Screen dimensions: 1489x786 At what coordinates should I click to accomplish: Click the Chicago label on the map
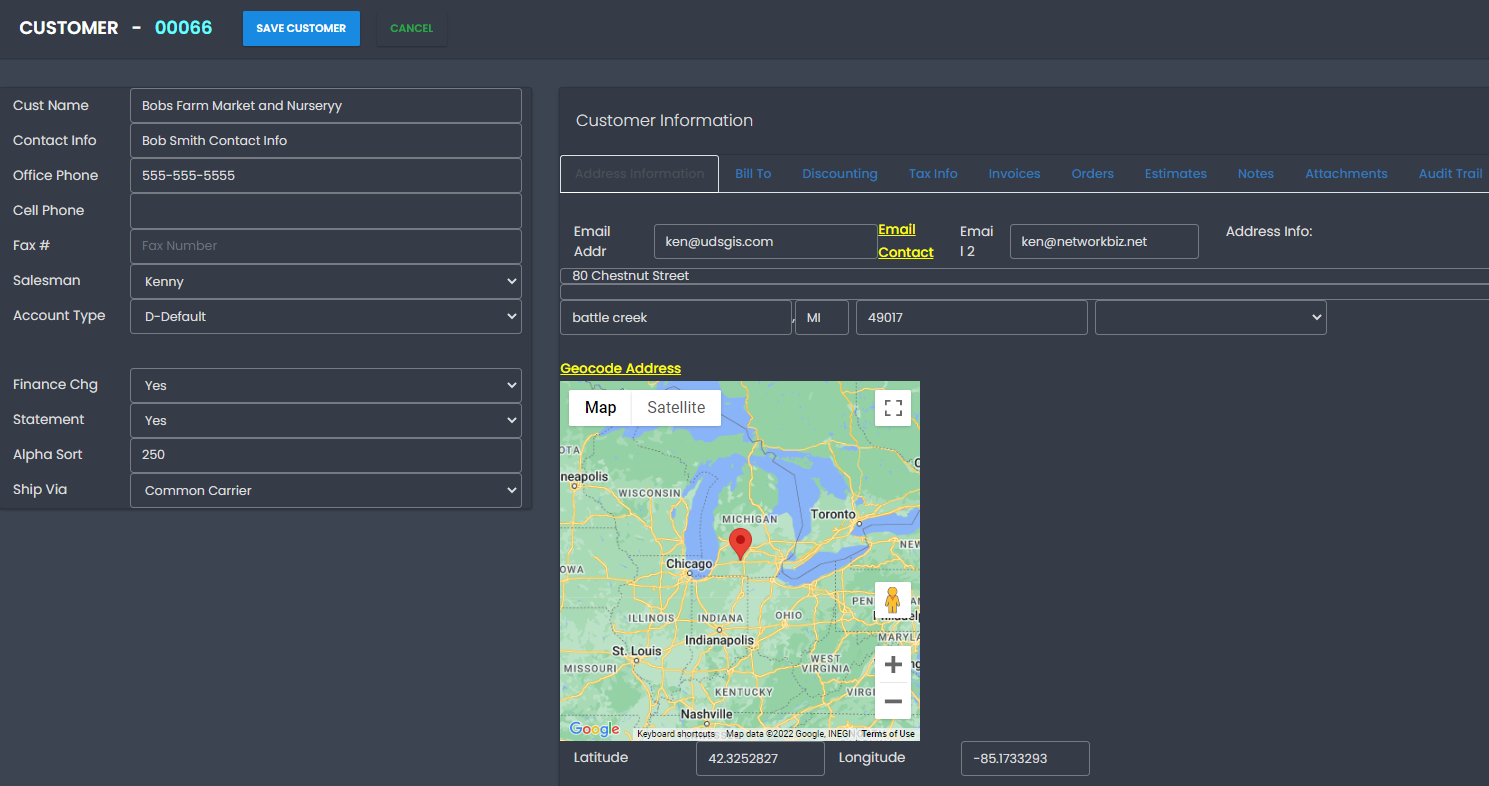688,564
